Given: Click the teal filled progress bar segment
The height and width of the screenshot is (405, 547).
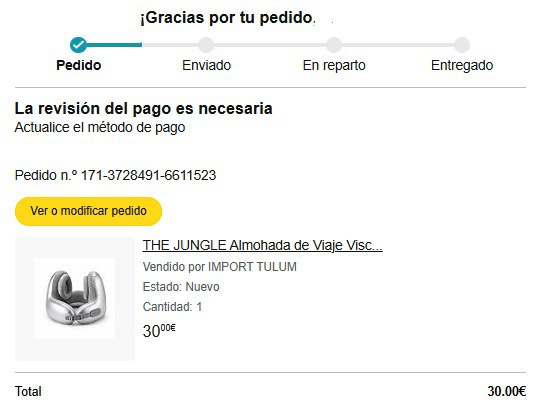Looking at the screenshot, I should click(114, 45).
